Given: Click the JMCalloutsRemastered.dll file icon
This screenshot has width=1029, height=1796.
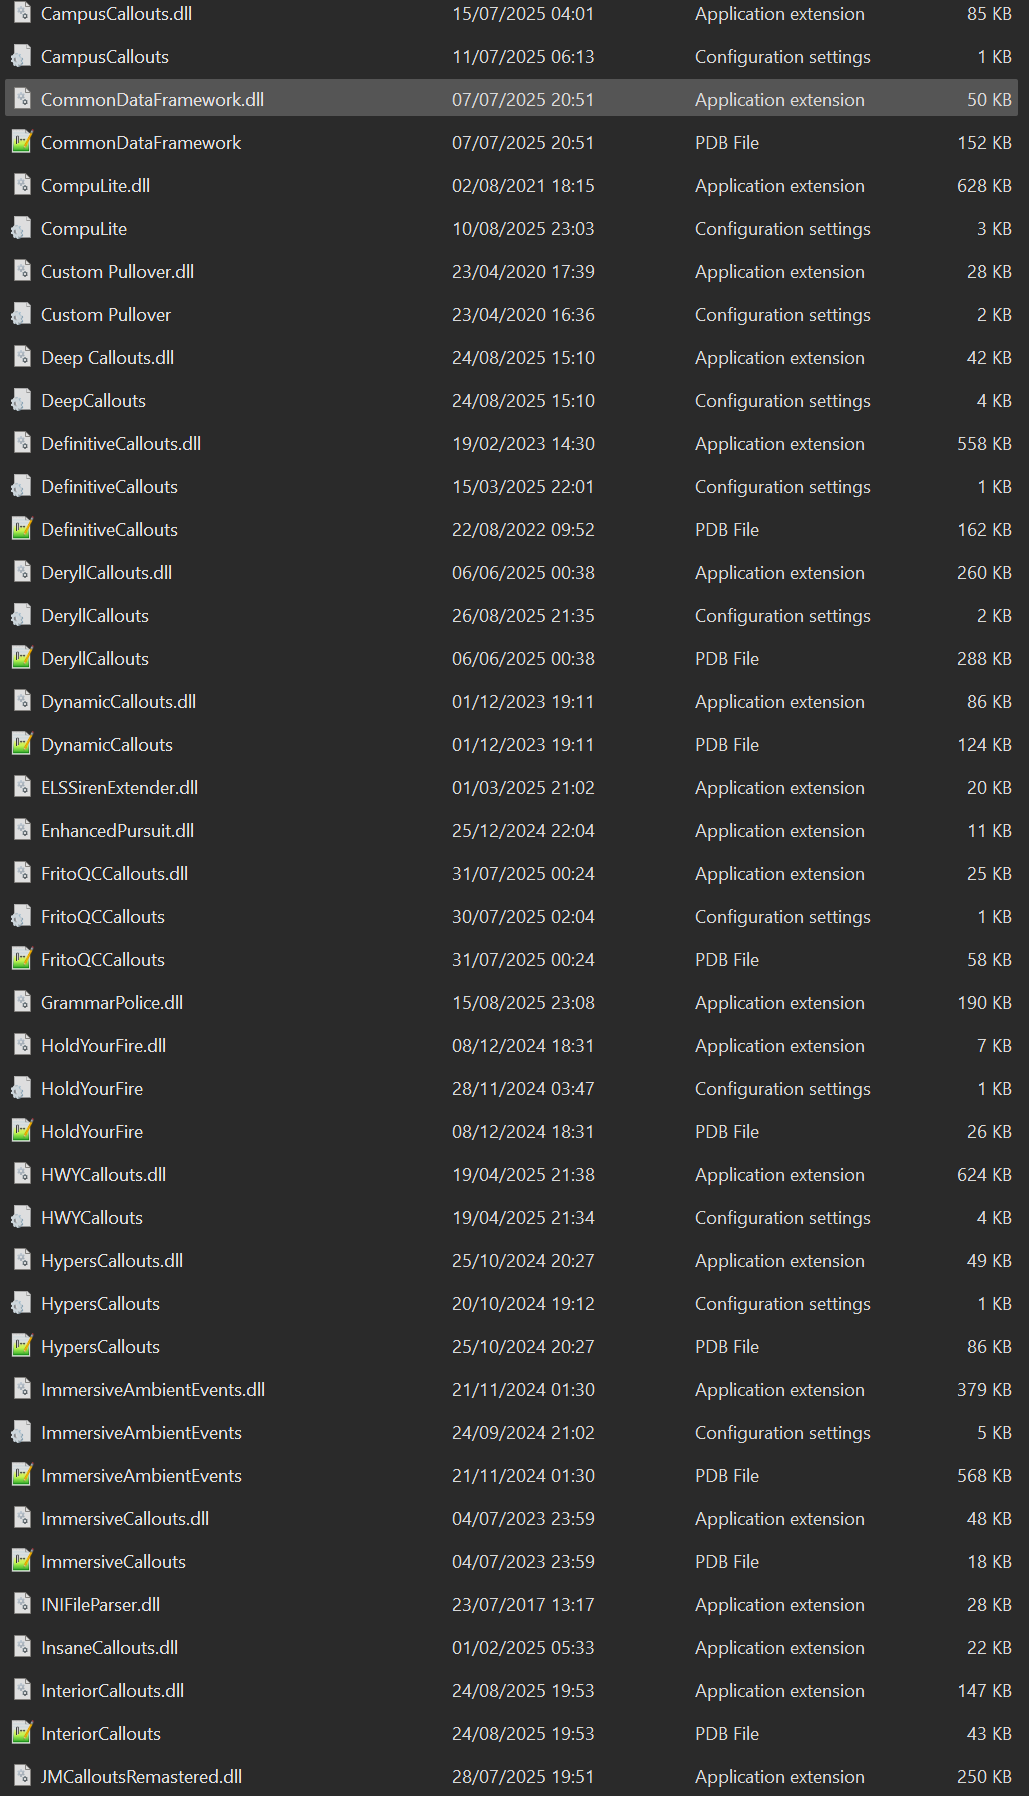Looking at the screenshot, I should [x=21, y=1777].
